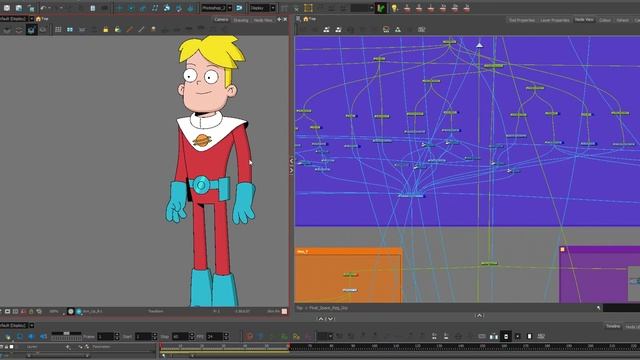This screenshot has height=360, width=640.
Task: Click the yellow bar under timeline frame ruler
Action: [224, 351]
